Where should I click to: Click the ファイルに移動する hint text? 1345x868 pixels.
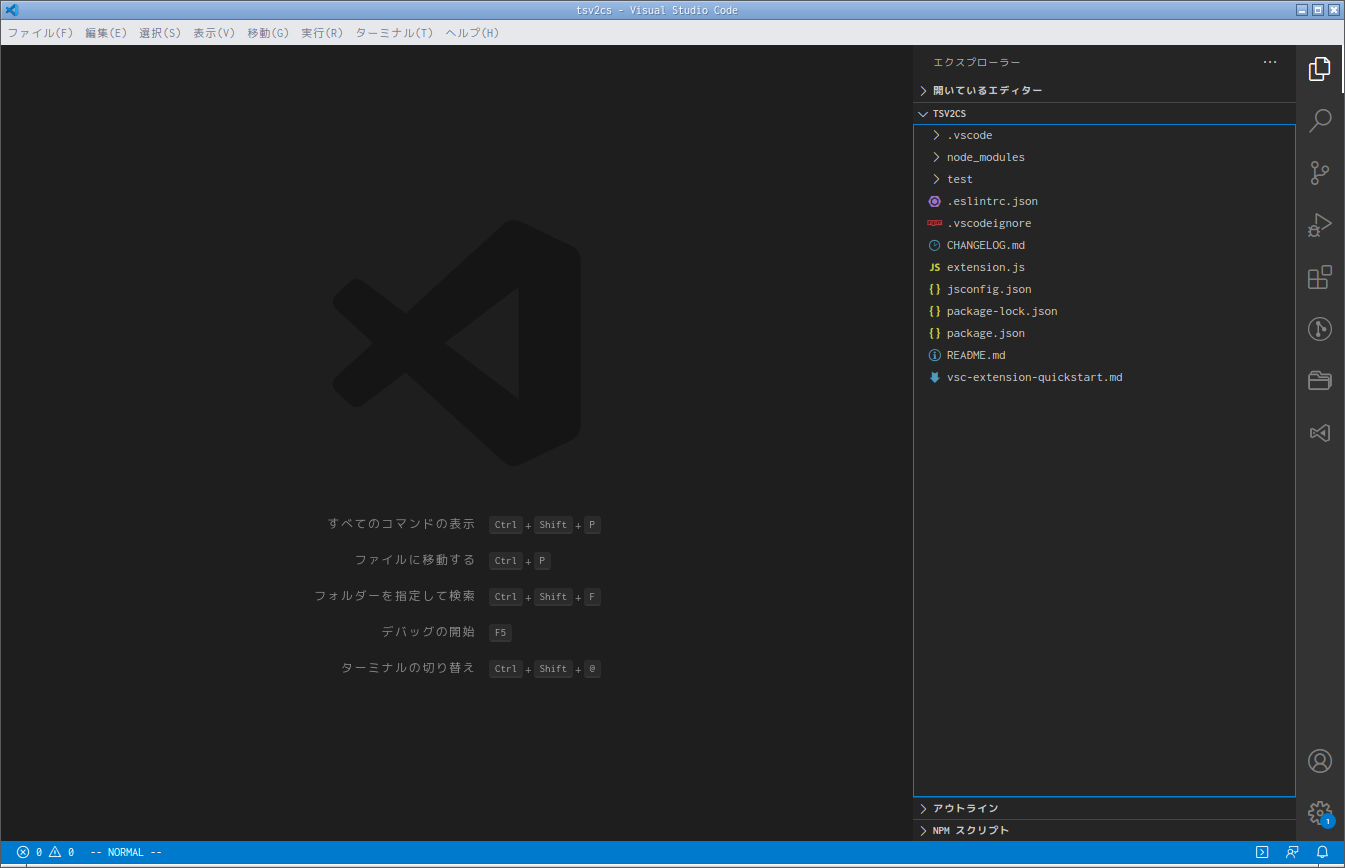415,560
